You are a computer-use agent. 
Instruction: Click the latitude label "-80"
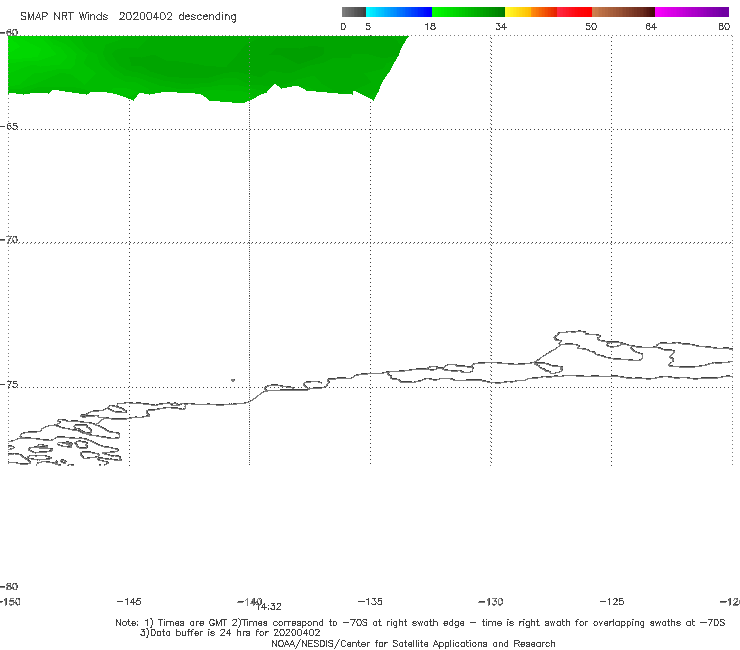click(x=9, y=586)
